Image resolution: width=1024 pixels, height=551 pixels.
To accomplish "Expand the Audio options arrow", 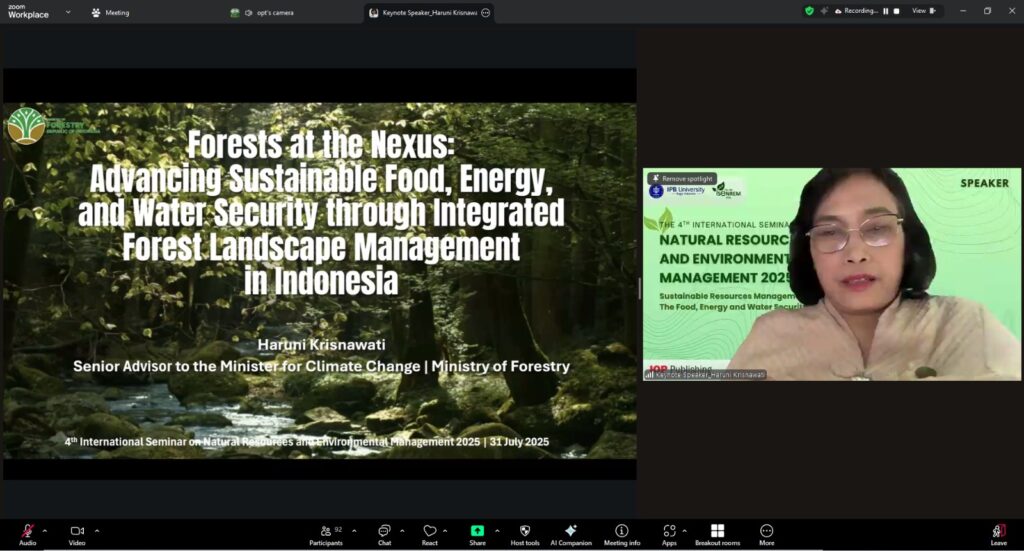I will (44, 531).
